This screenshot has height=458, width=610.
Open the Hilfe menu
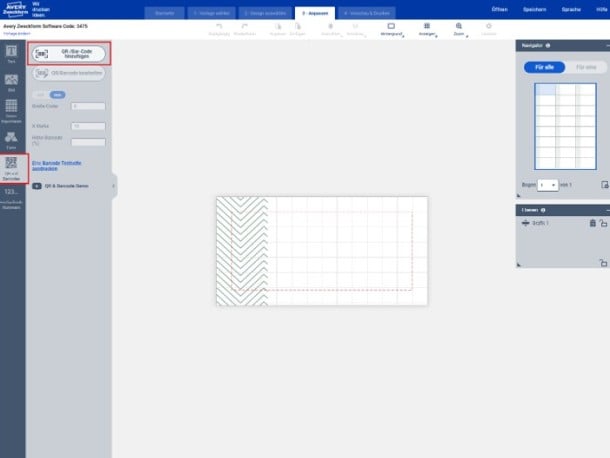click(602, 9)
